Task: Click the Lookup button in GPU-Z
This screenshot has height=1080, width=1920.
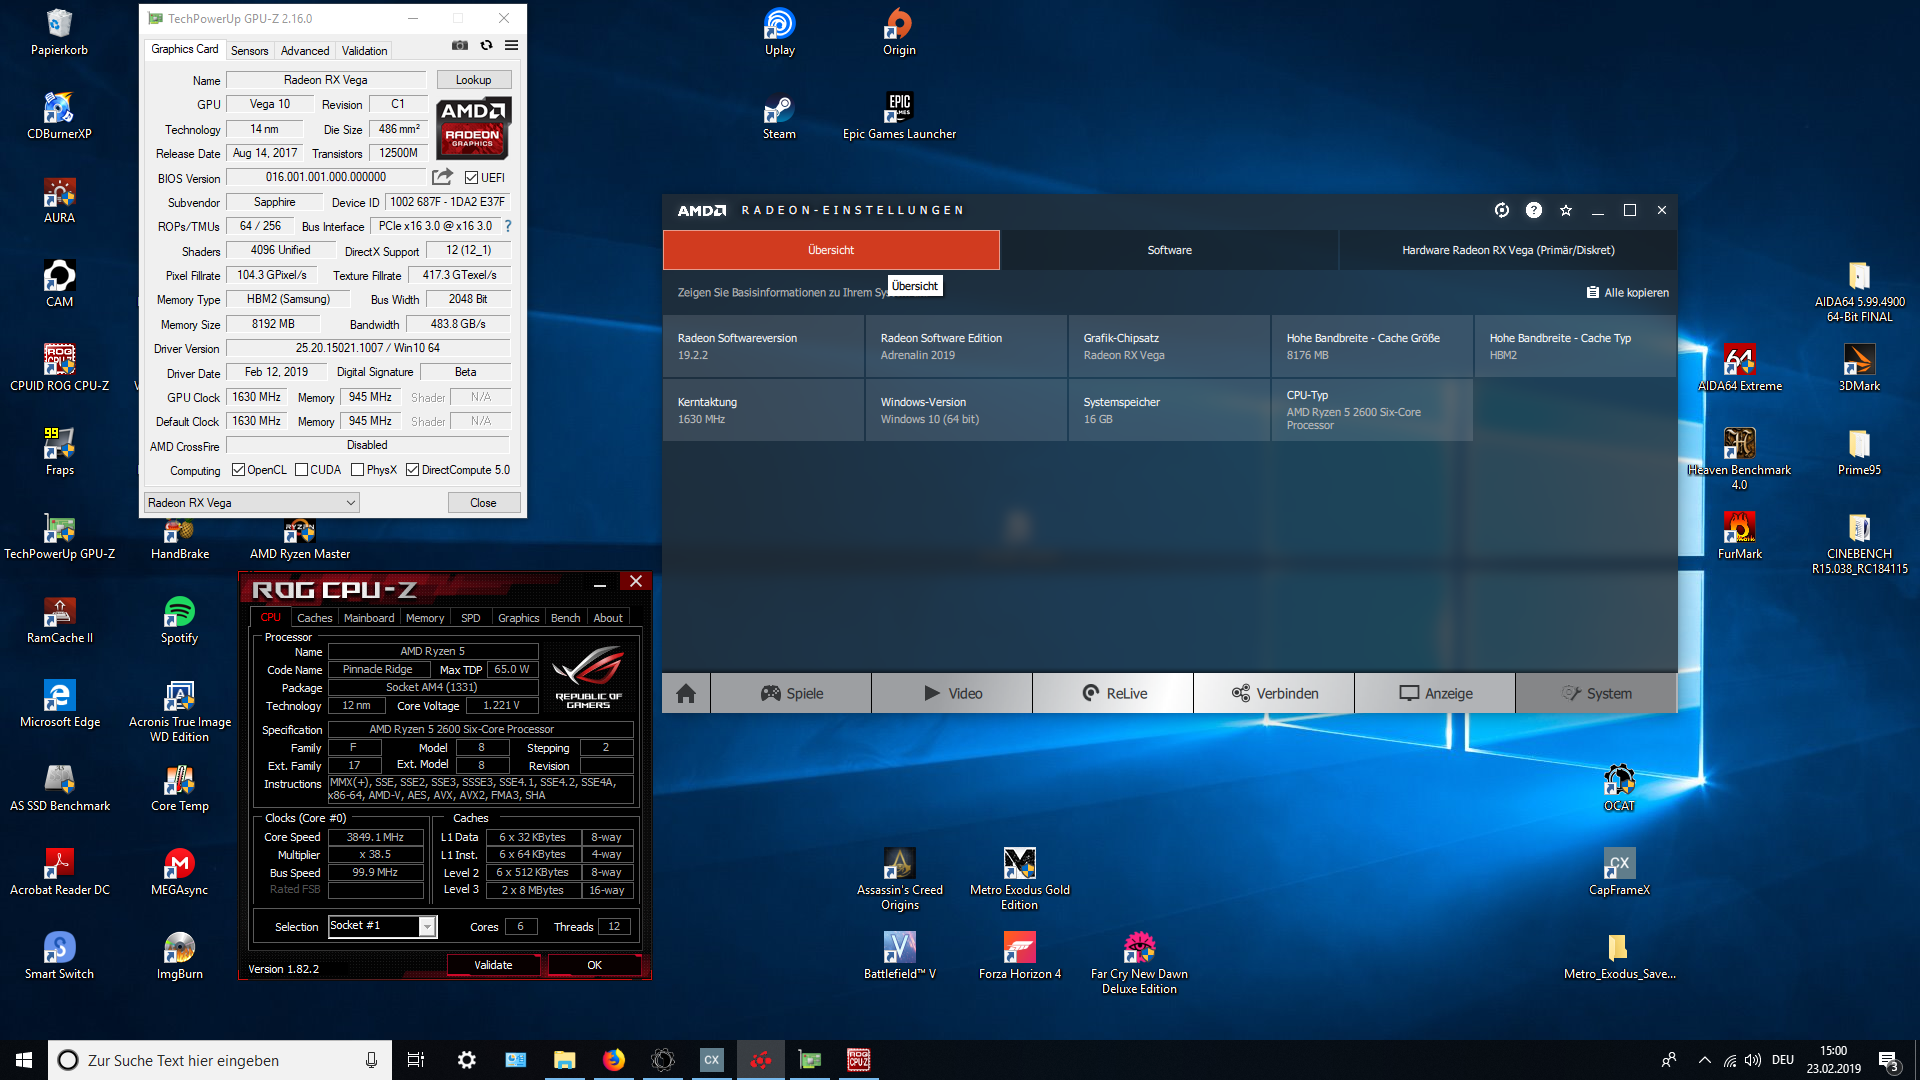Action: coord(473,80)
